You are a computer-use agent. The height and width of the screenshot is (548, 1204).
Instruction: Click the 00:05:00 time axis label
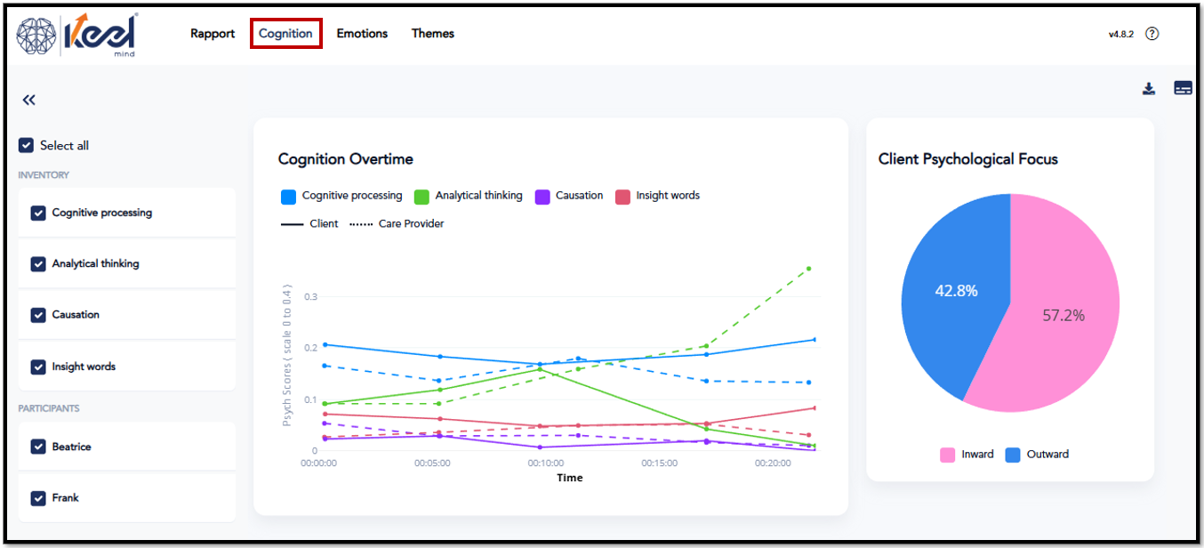(x=432, y=464)
